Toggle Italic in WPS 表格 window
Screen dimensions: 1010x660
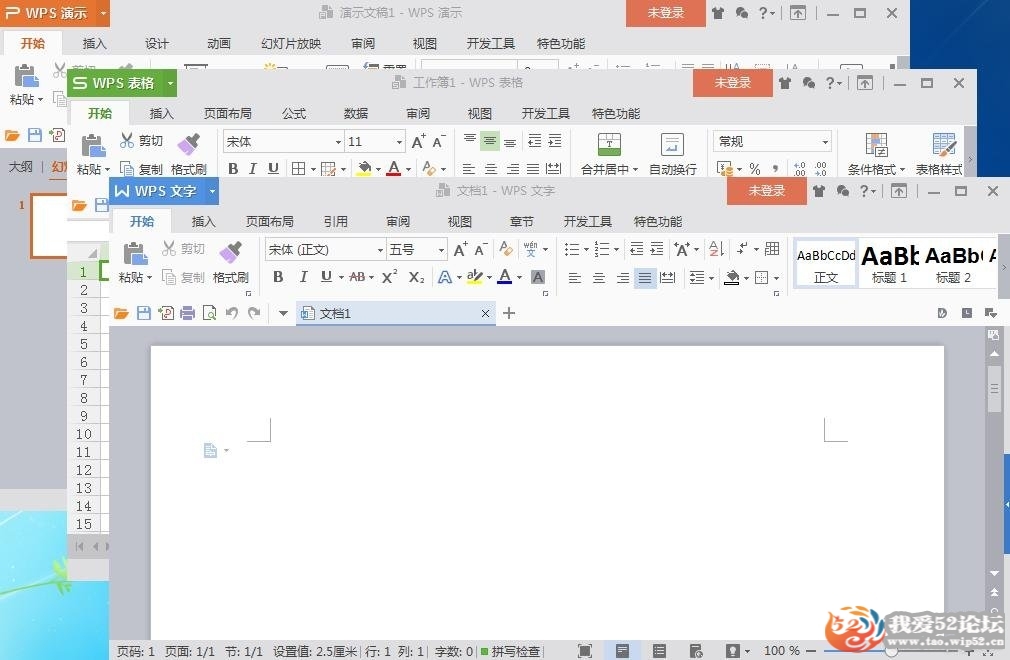(x=252, y=169)
